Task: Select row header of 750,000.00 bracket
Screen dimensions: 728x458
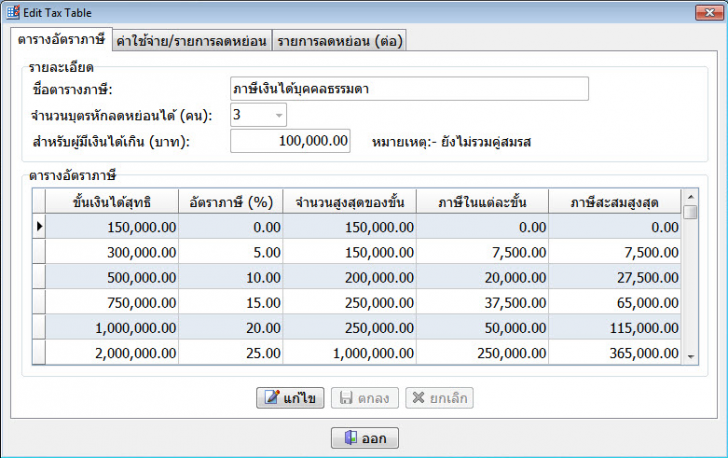Action: tap(39, 302)
